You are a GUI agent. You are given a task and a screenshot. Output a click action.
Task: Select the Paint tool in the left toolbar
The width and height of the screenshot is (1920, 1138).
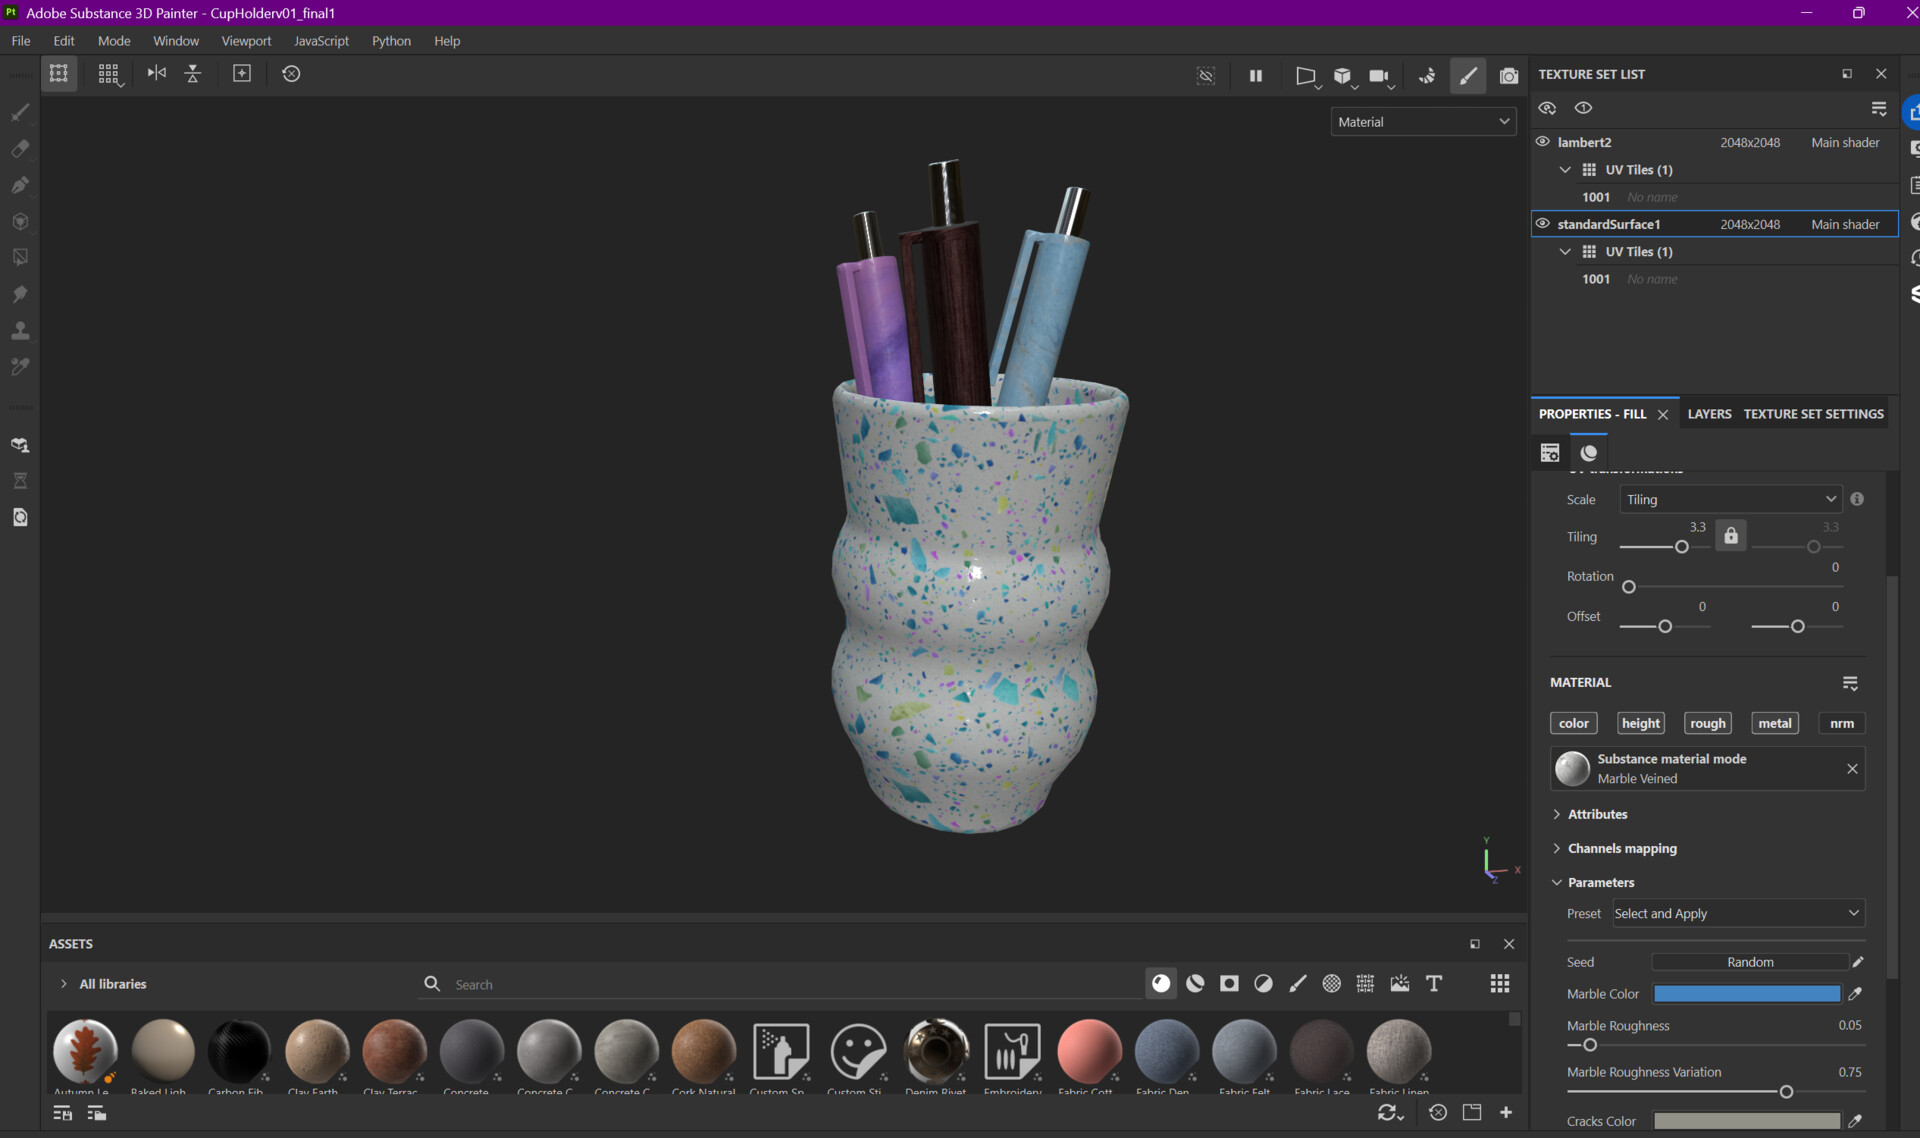pos(19,112)
